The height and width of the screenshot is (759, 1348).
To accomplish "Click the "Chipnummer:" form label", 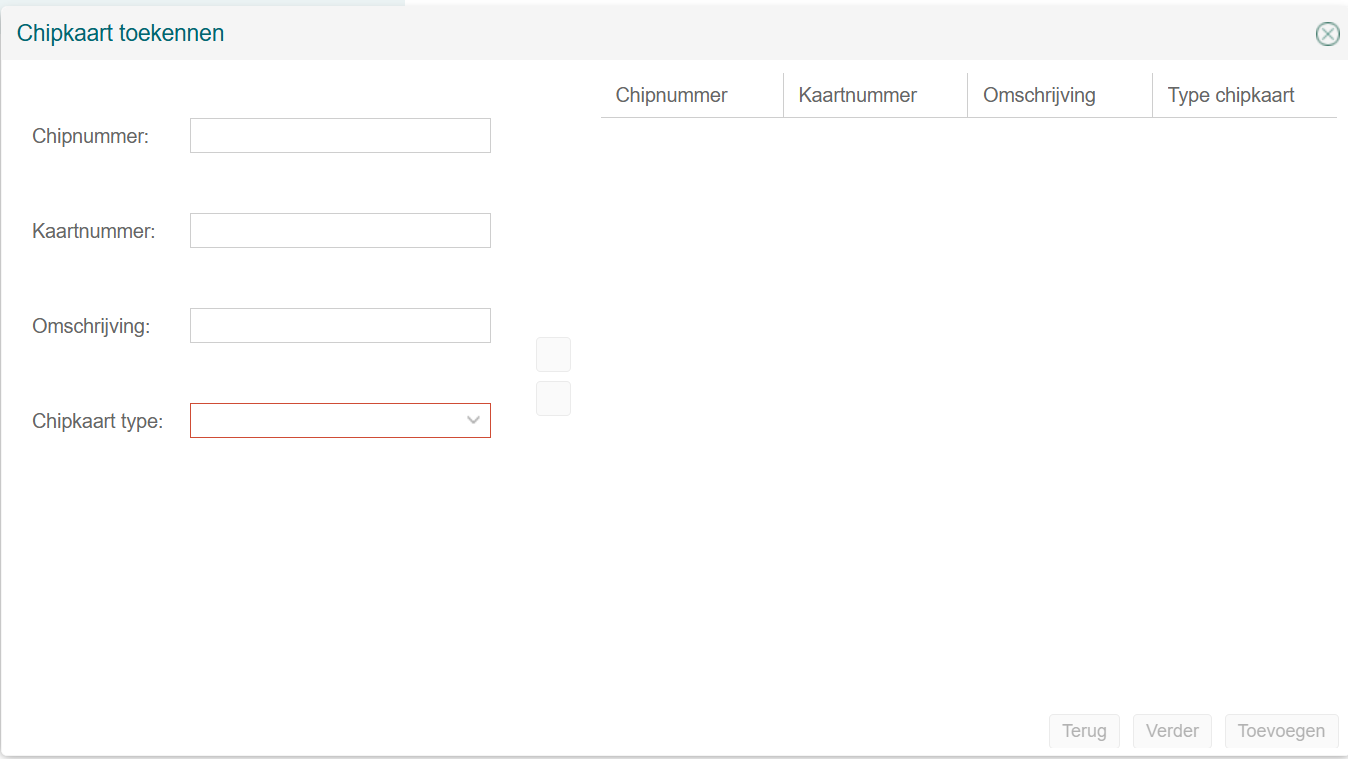I will (90, 137).
